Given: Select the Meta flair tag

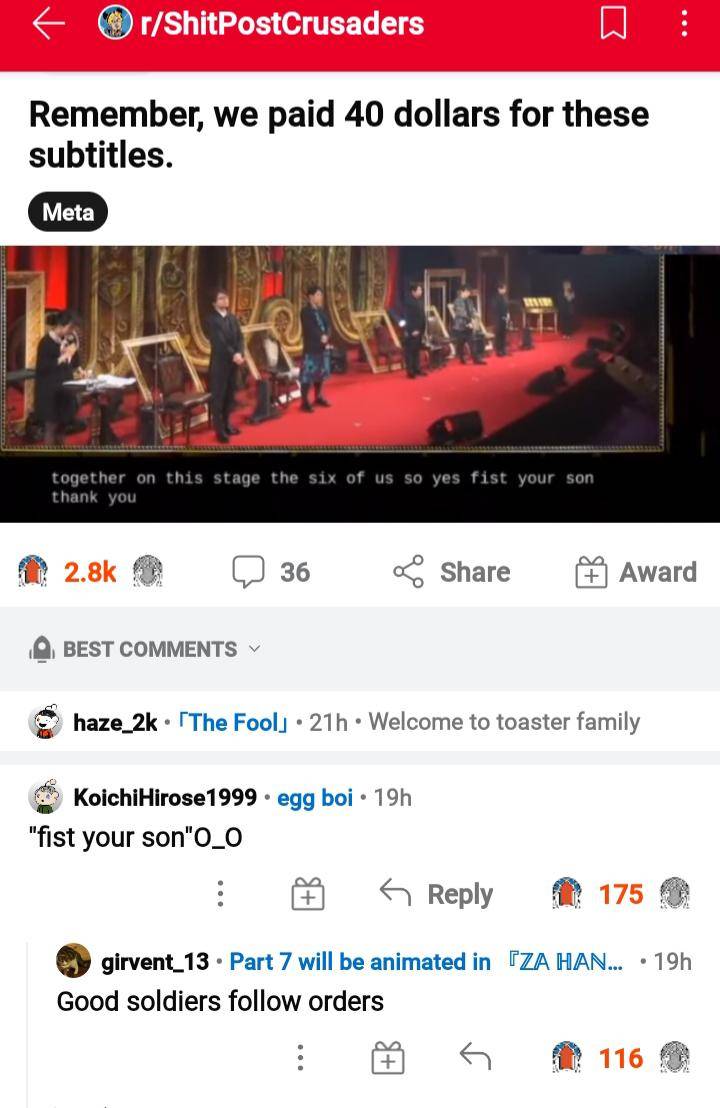Looking at the screenshot, I should pyautogui.click(x=68, y=212).
